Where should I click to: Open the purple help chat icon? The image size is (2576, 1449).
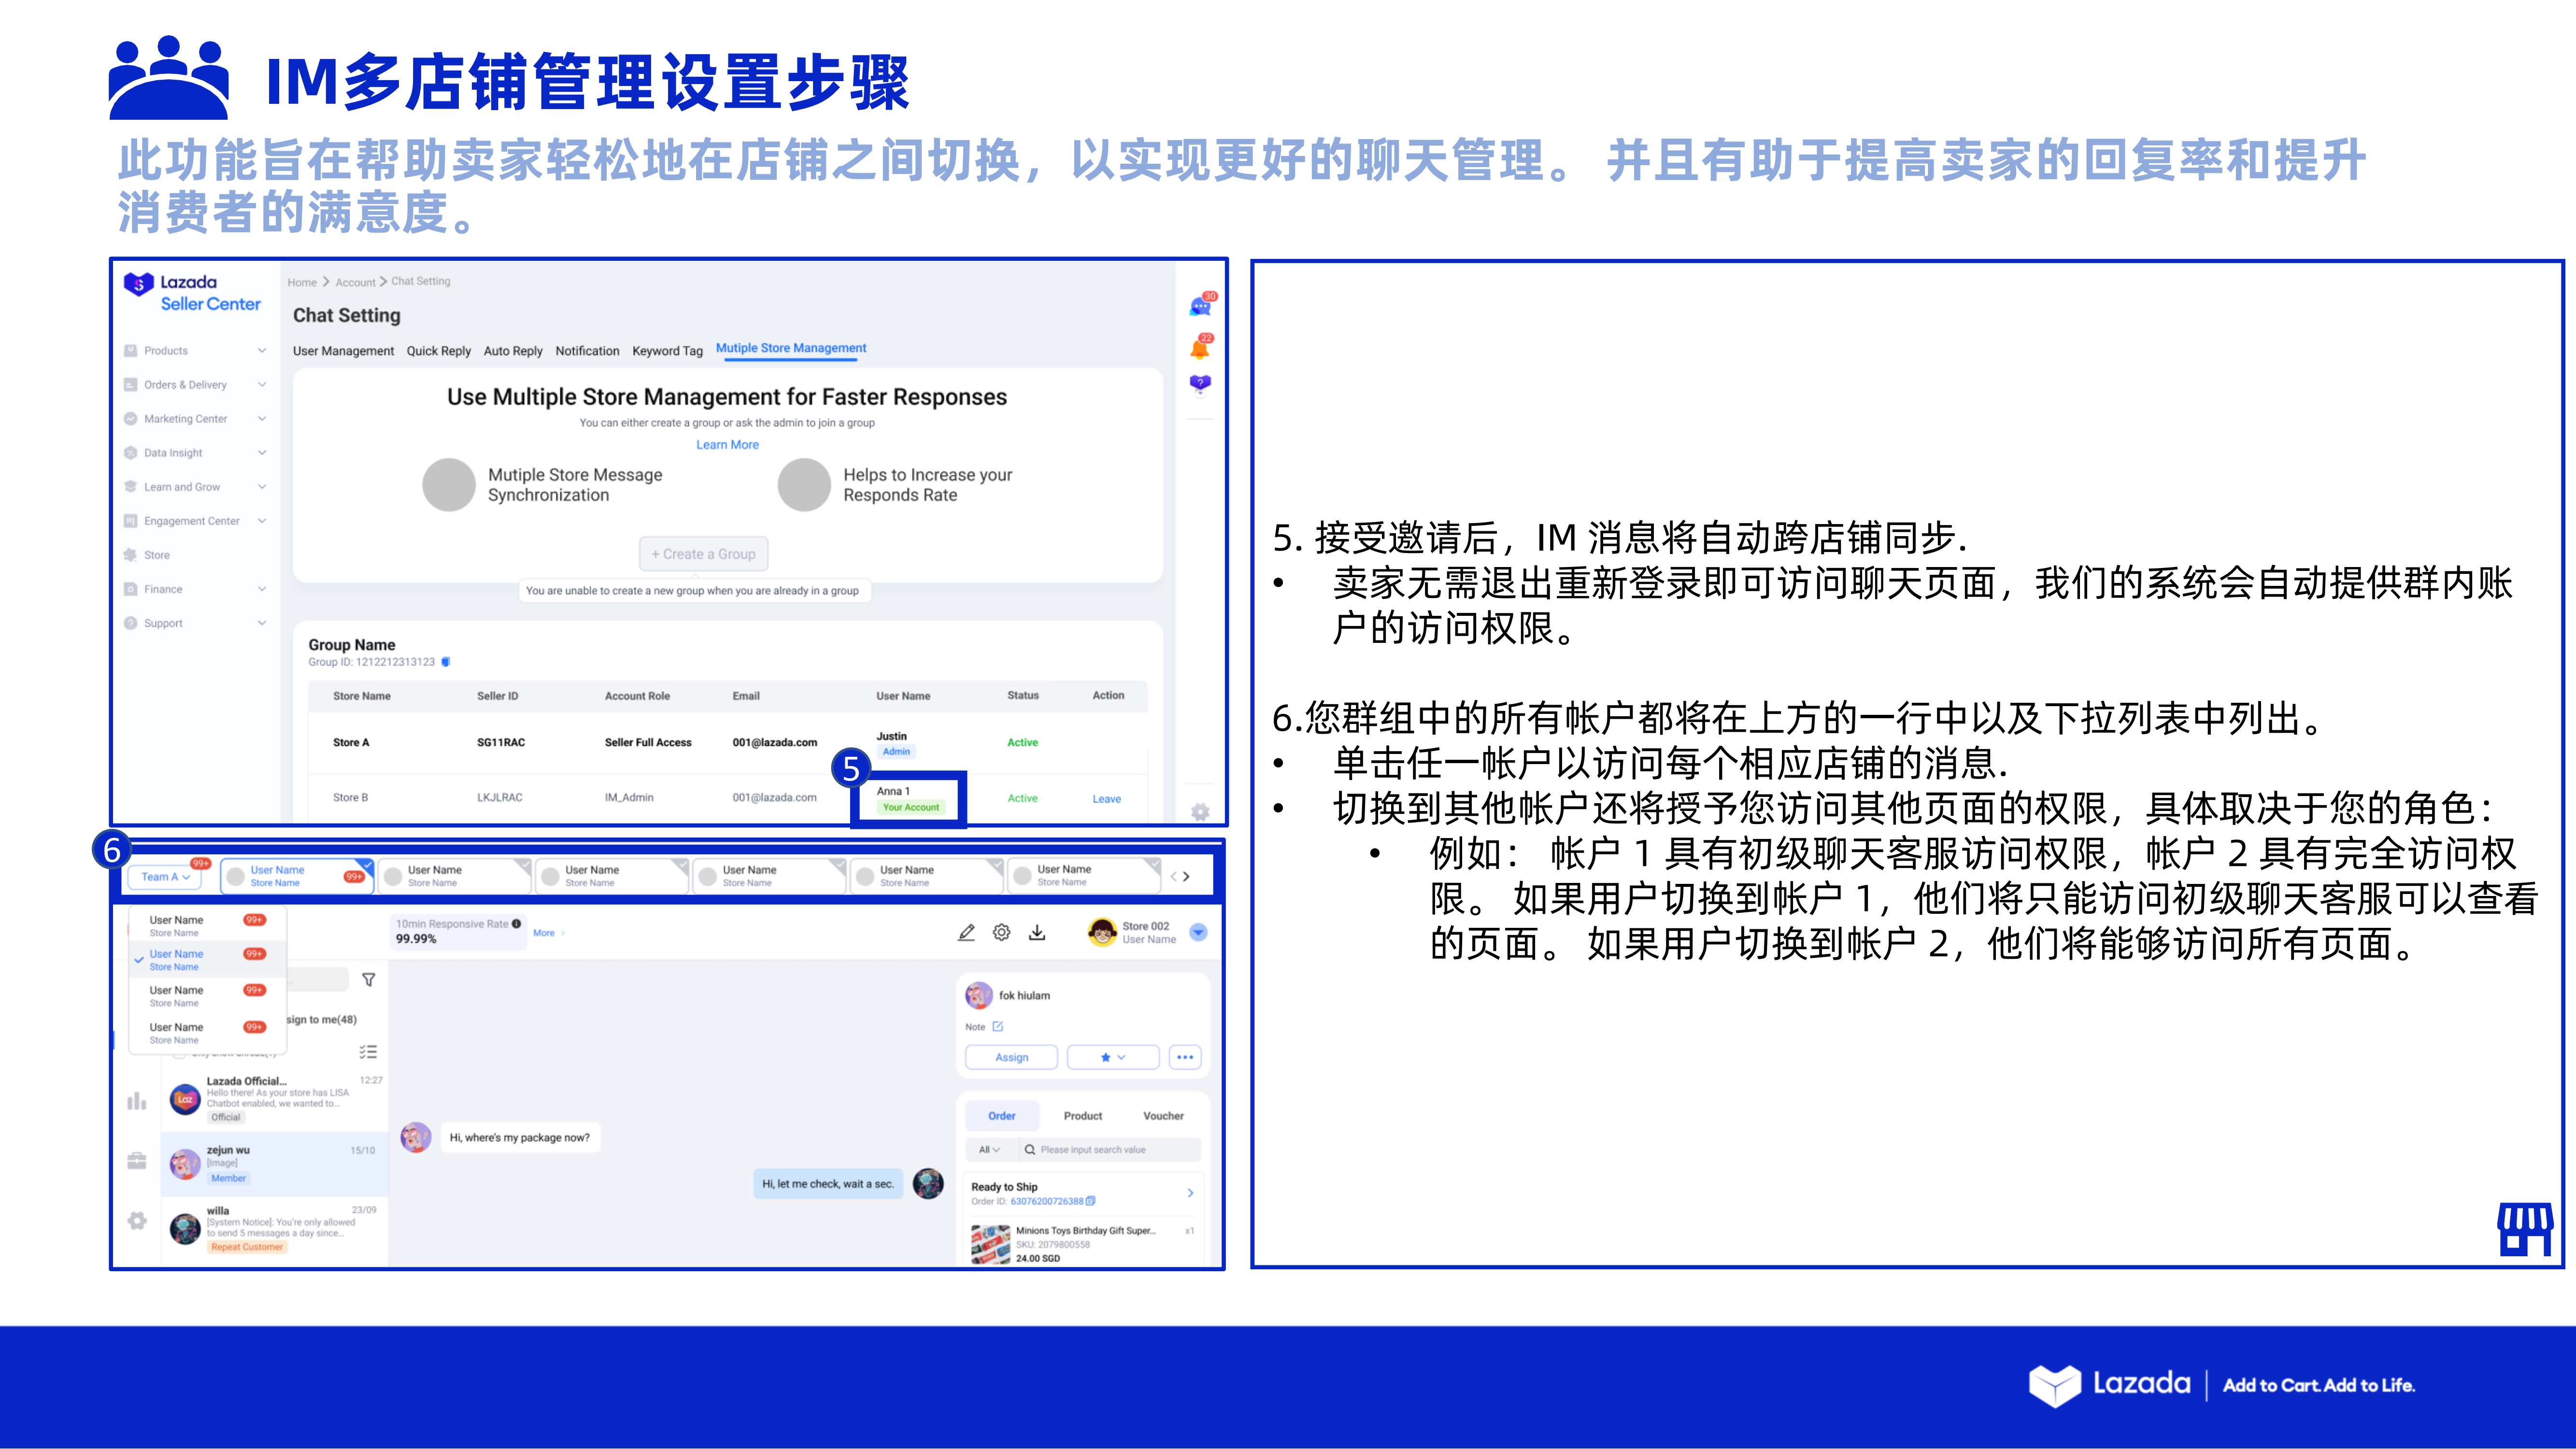tap(1200, 384)
